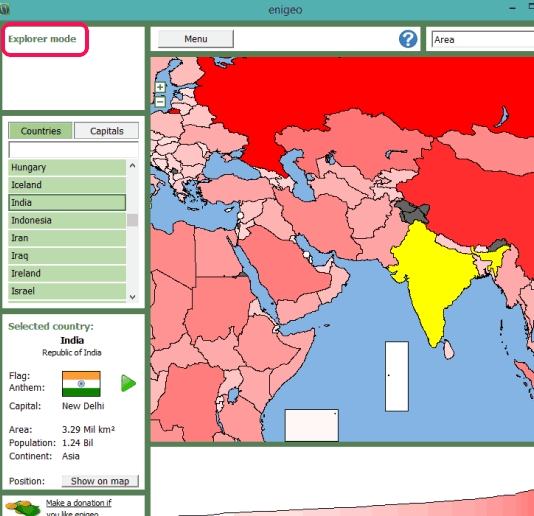Minimize the enigeo window
Screen dimensions: 534x516
[x=513, y=8]
